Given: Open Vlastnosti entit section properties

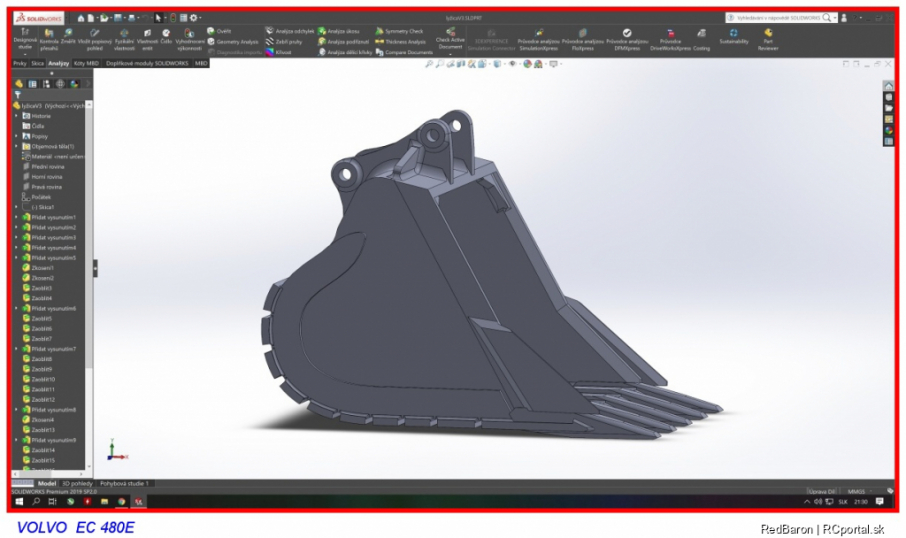Looking at the screenshot, I should pos(147,39).
